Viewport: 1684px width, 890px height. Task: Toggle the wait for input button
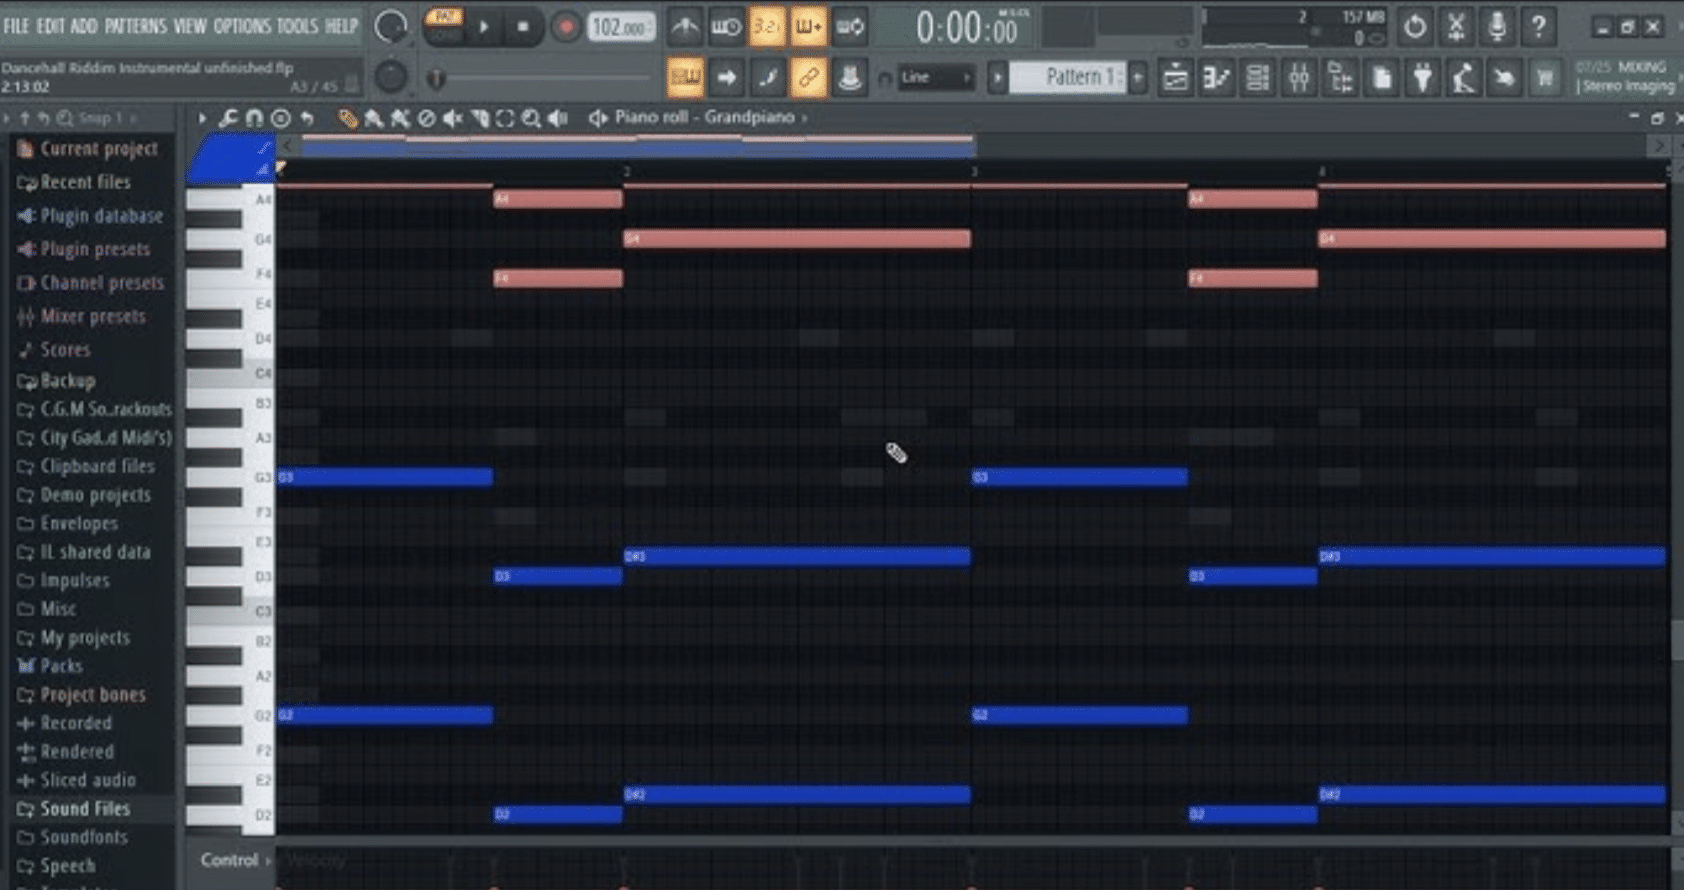(726, 27)
